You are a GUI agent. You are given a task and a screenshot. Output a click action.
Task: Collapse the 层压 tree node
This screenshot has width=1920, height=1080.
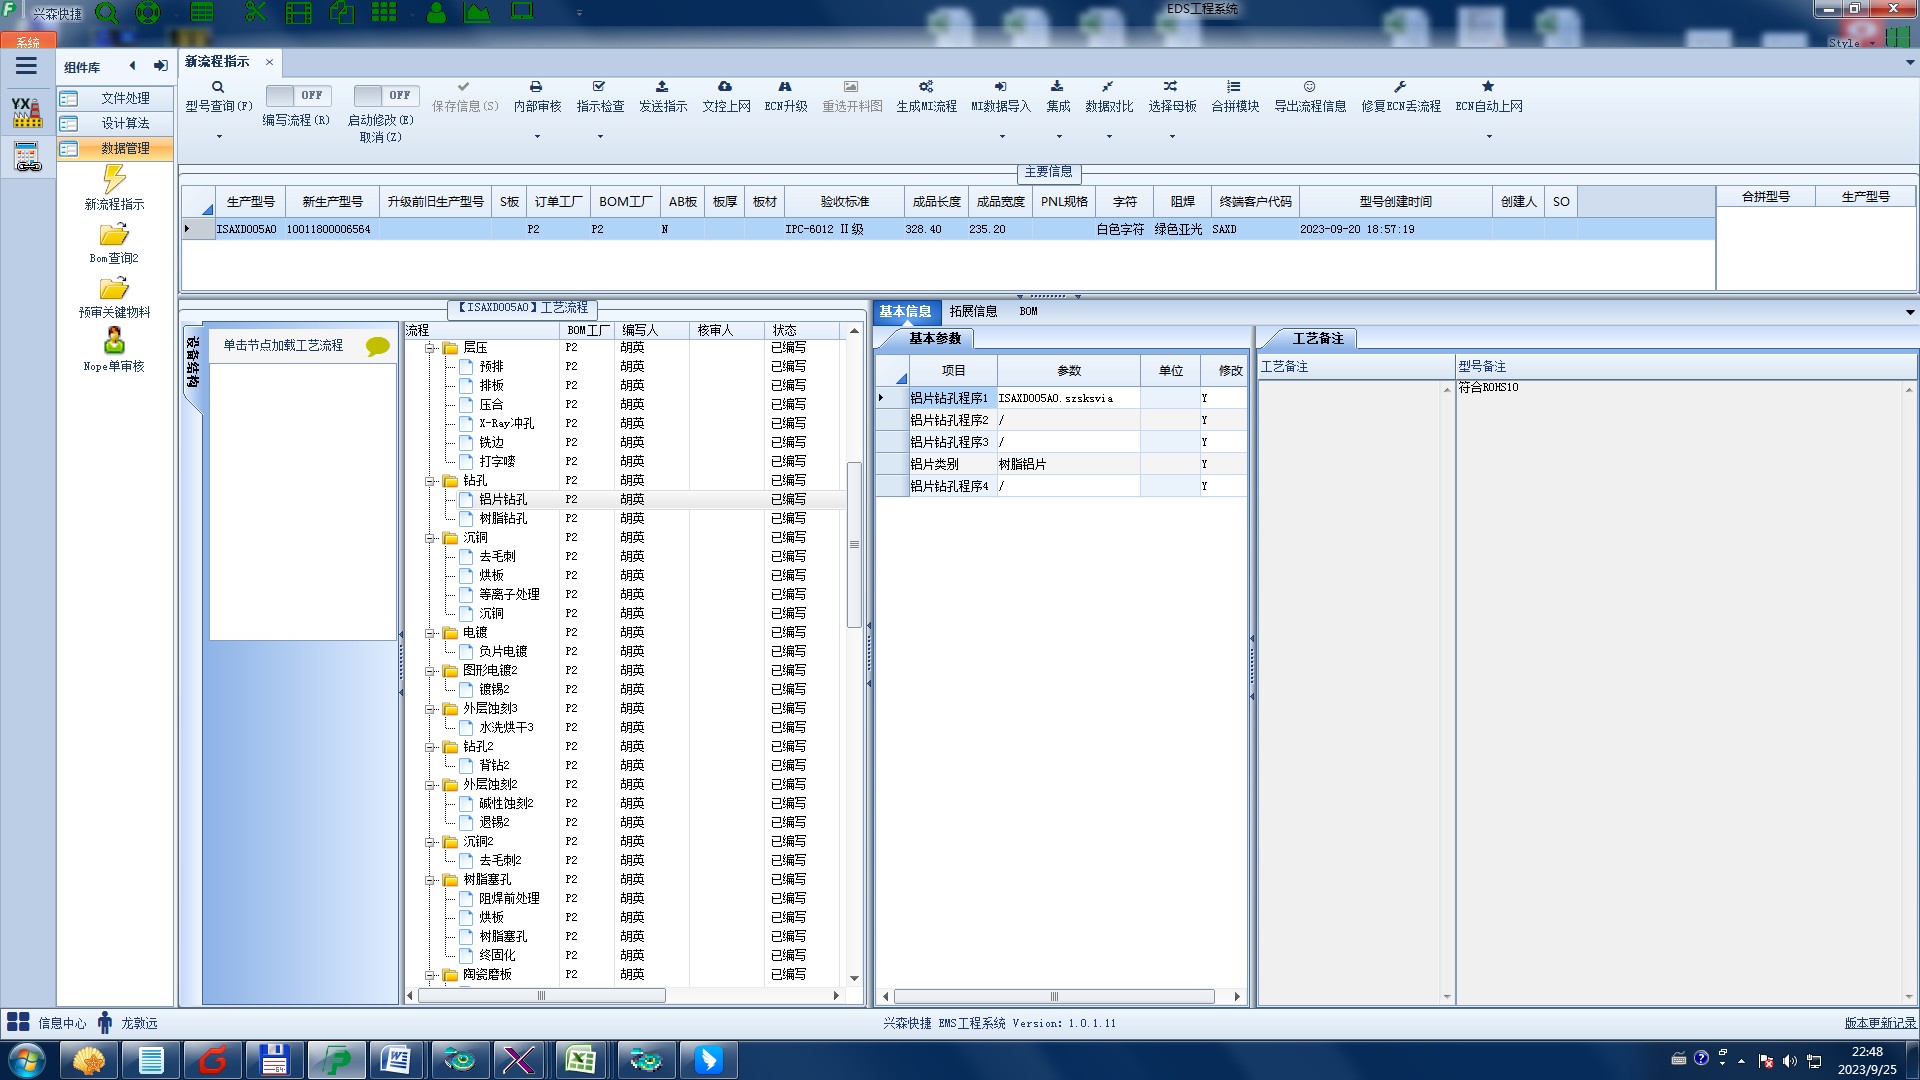pos(430,348)
